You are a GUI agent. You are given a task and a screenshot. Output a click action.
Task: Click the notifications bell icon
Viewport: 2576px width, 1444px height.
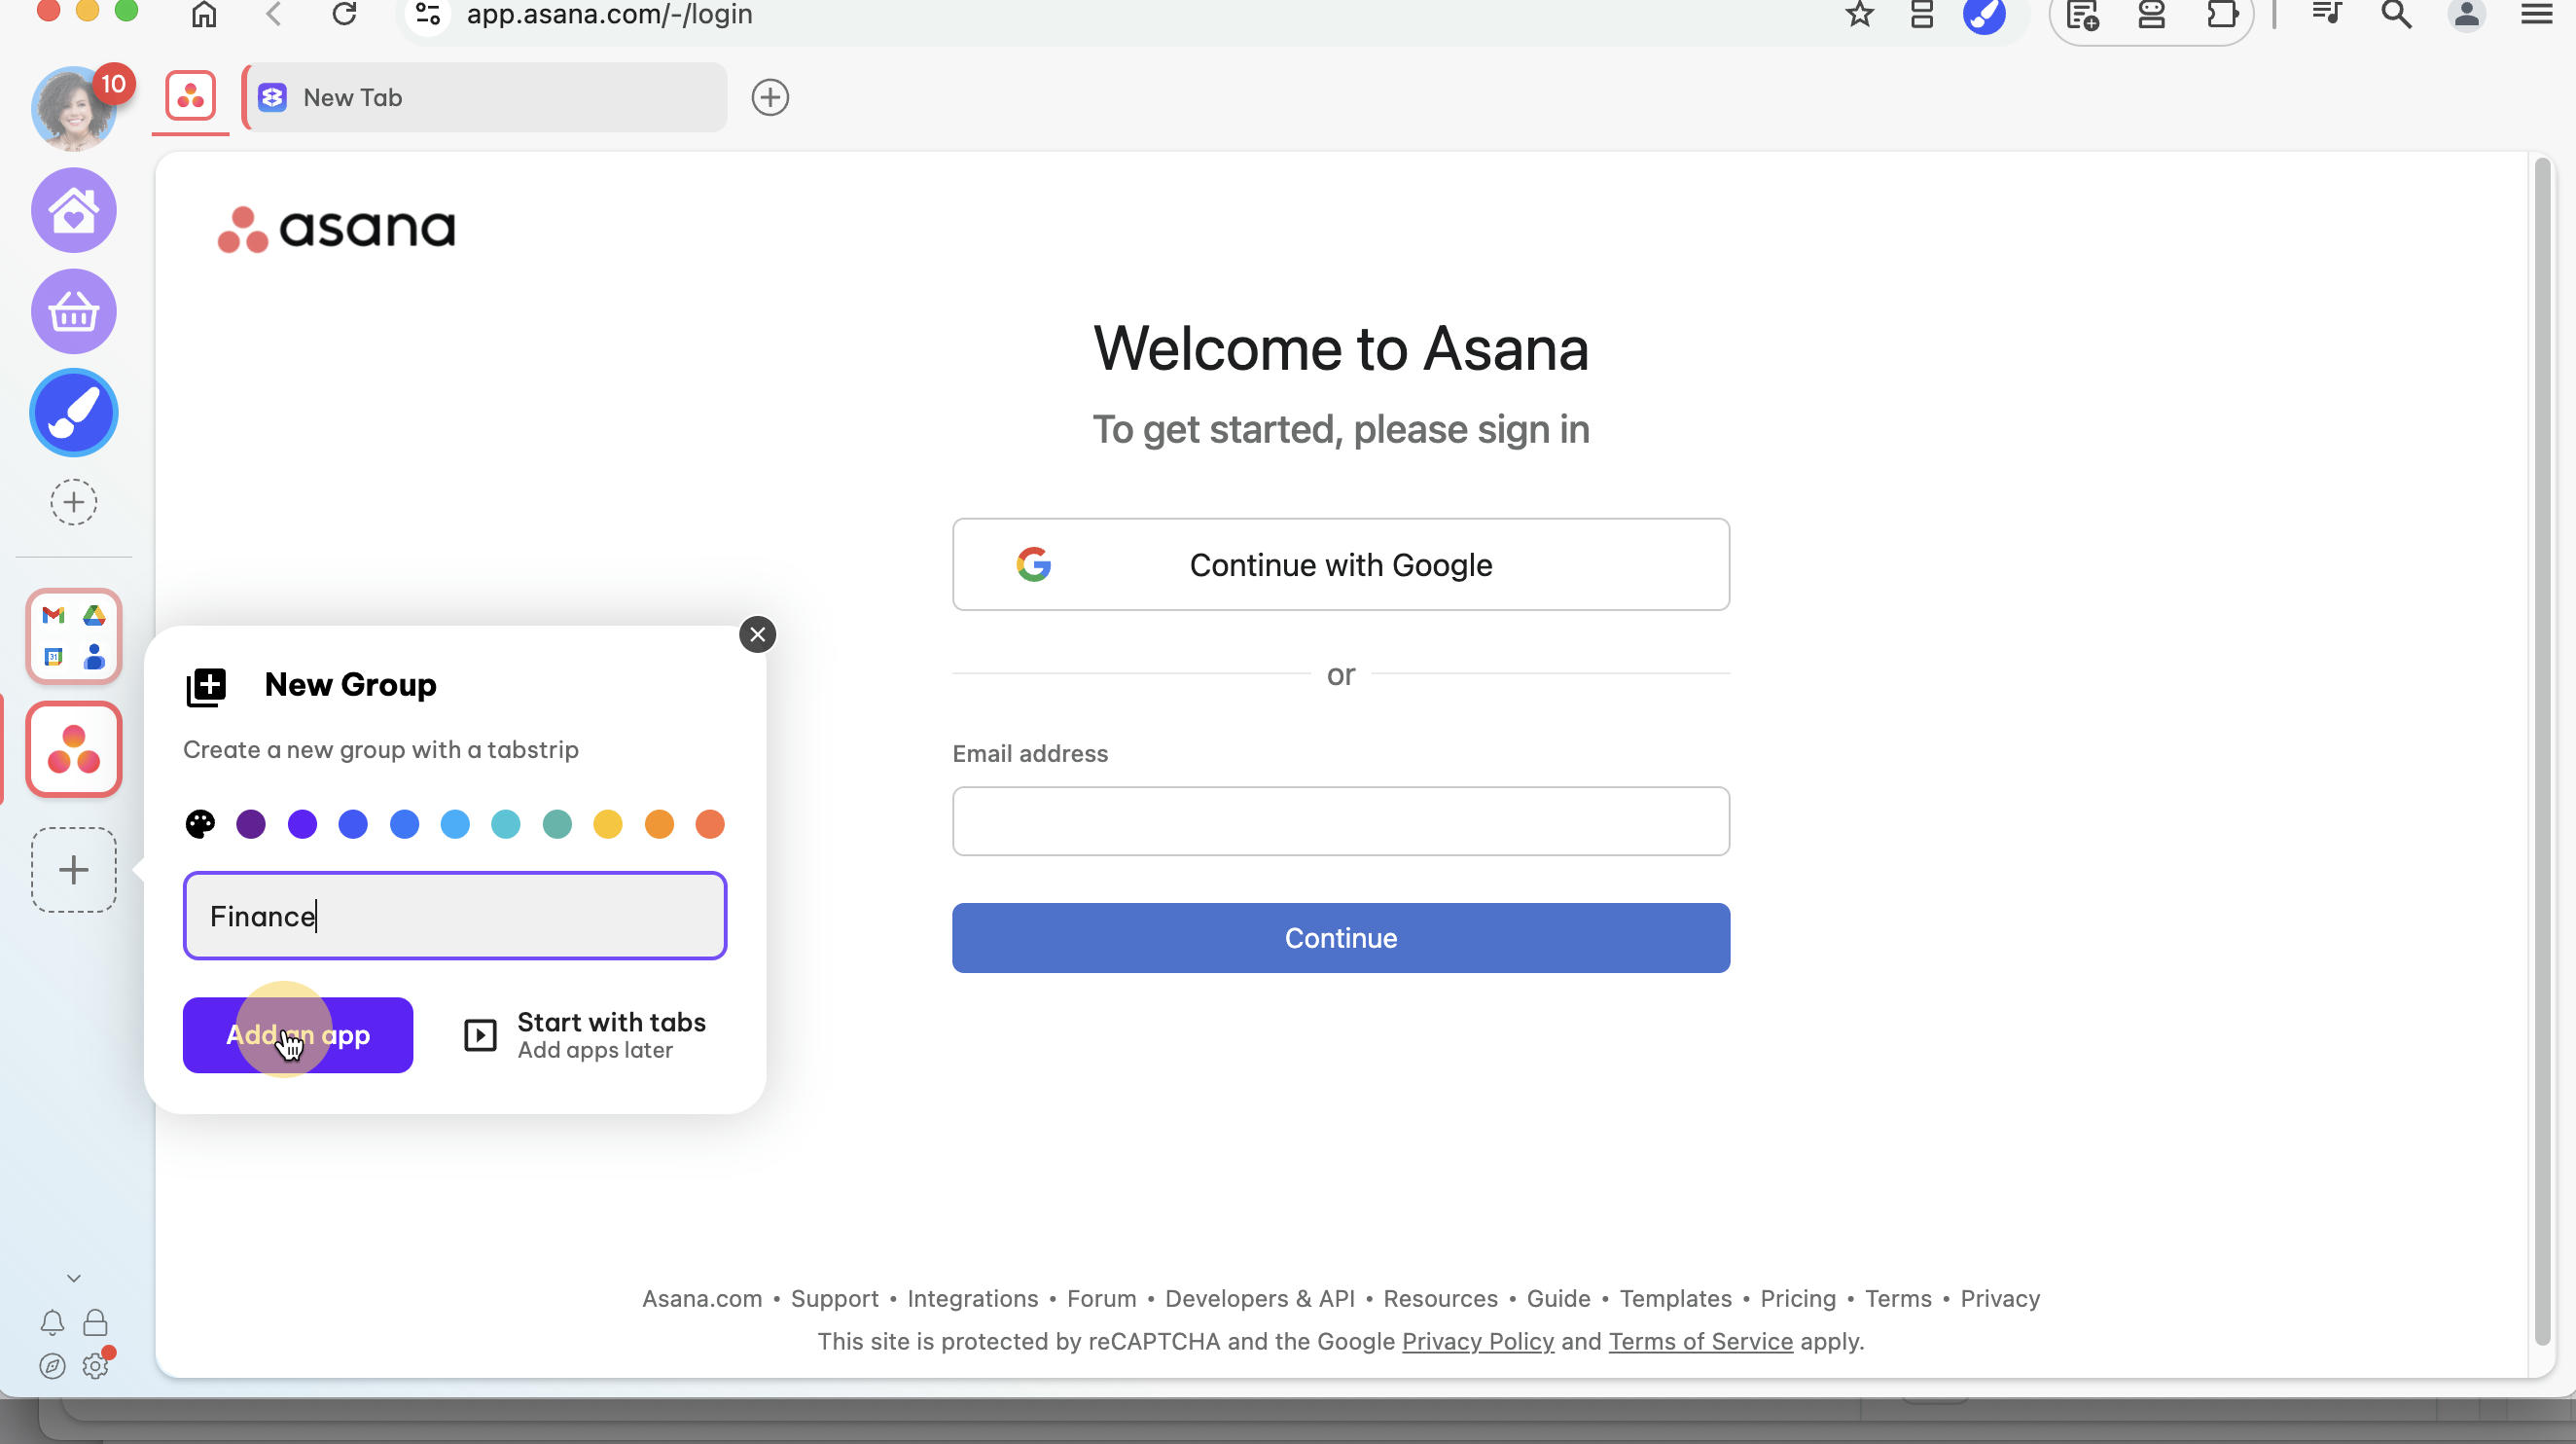(x=53, y=1323)
